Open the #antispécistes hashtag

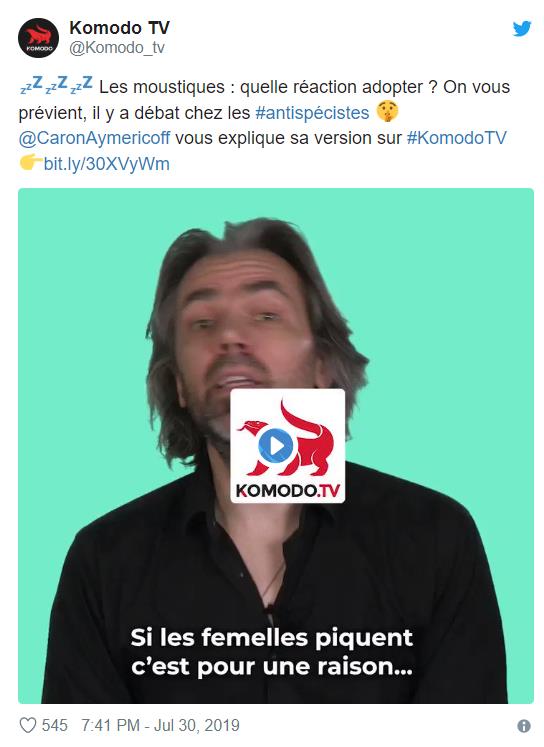[312, 113]
